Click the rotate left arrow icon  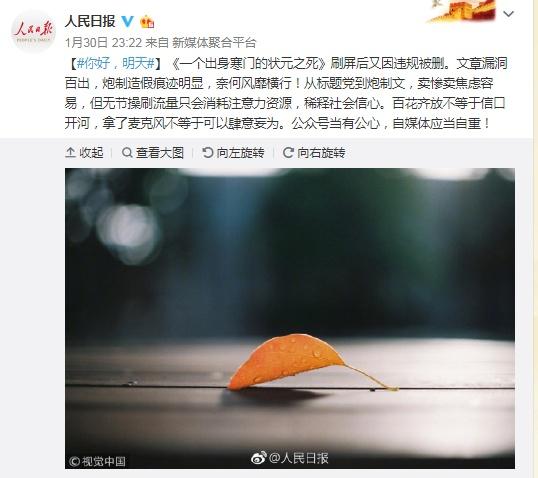208,152
